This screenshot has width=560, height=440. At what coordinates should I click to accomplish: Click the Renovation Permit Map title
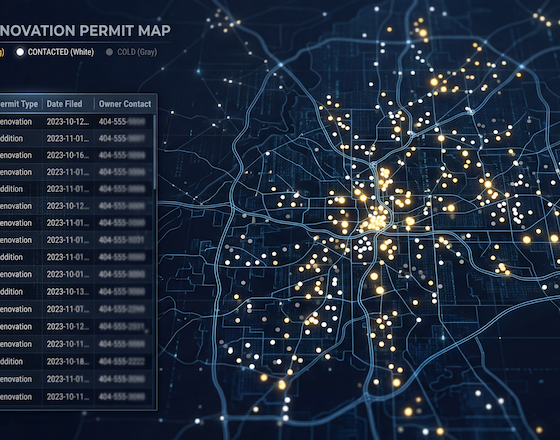(85, 31)
